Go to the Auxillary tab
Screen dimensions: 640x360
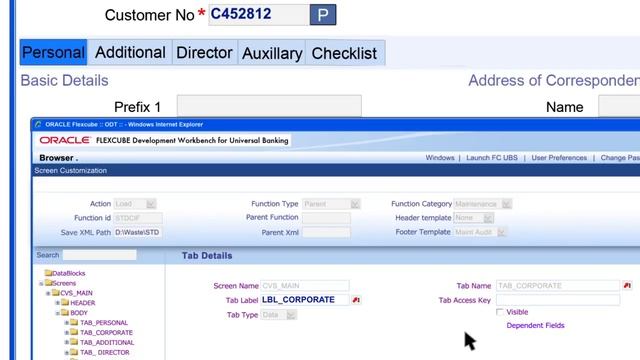[272, 53]
